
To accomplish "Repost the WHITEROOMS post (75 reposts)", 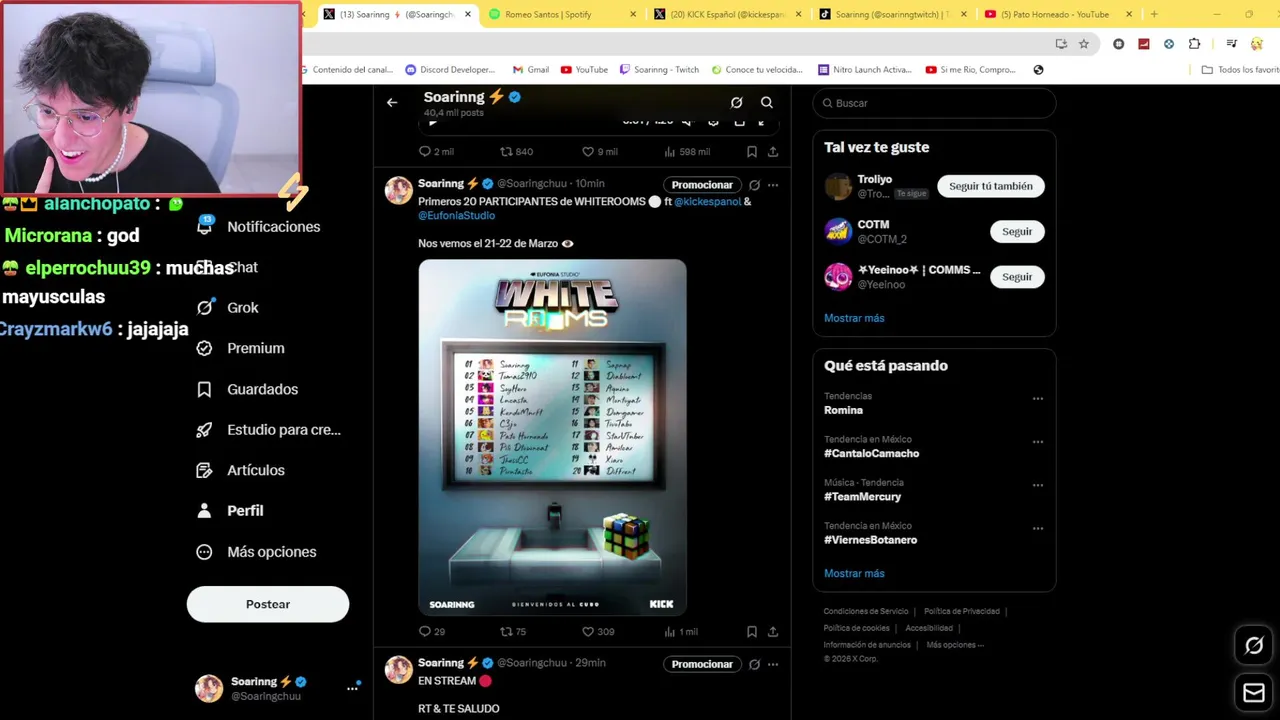I will [x=513, y=632].
